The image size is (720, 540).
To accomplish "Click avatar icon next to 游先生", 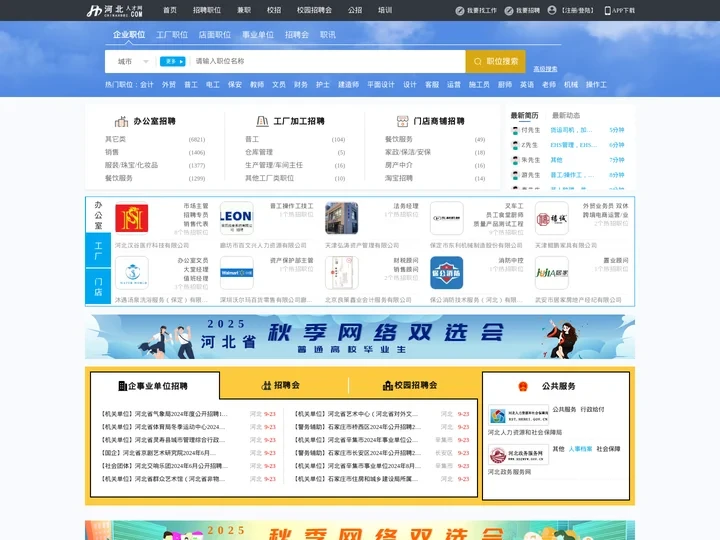I will click(x=515, y=175).
